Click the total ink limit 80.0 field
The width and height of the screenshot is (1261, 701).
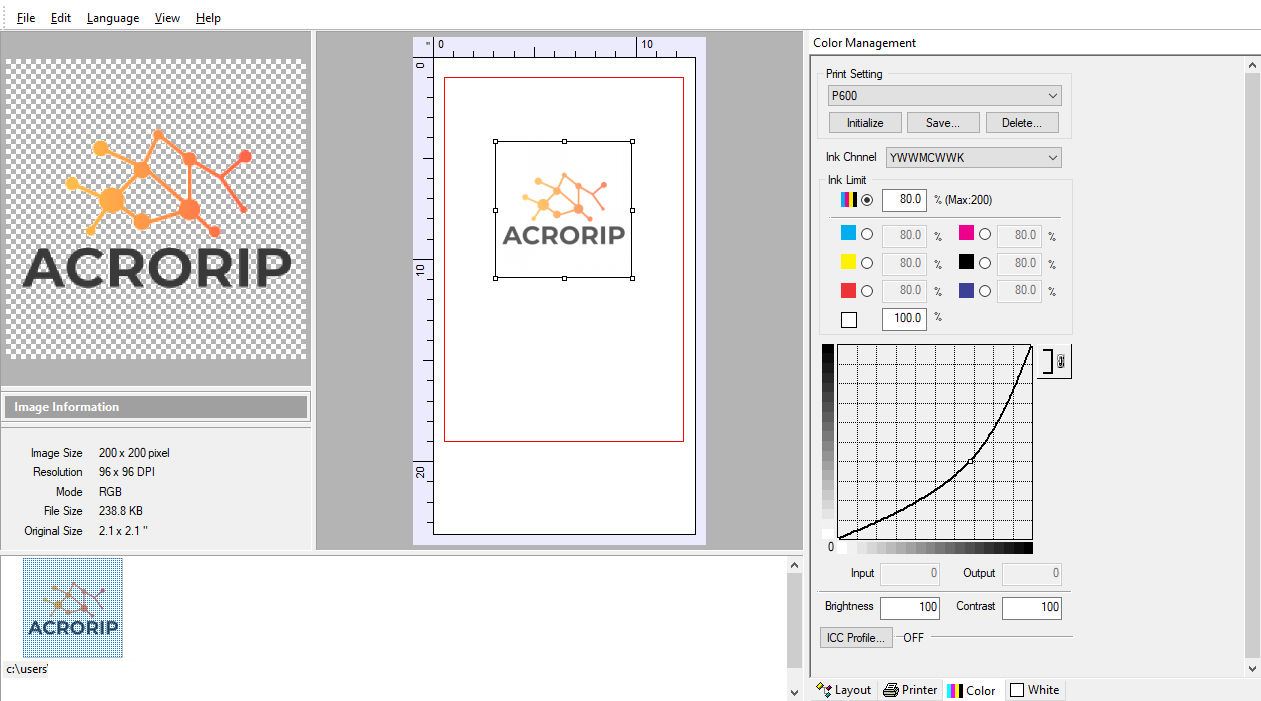904,200
